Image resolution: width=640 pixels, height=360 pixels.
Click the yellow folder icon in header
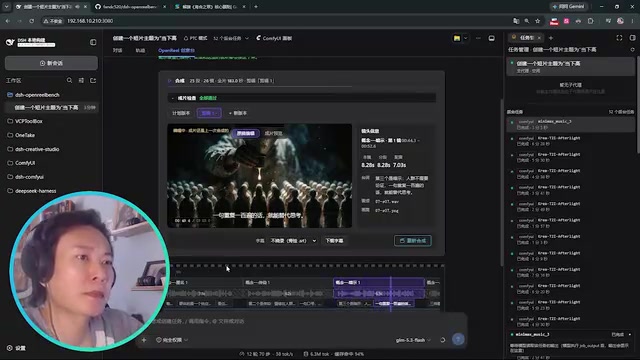(457, 38)
